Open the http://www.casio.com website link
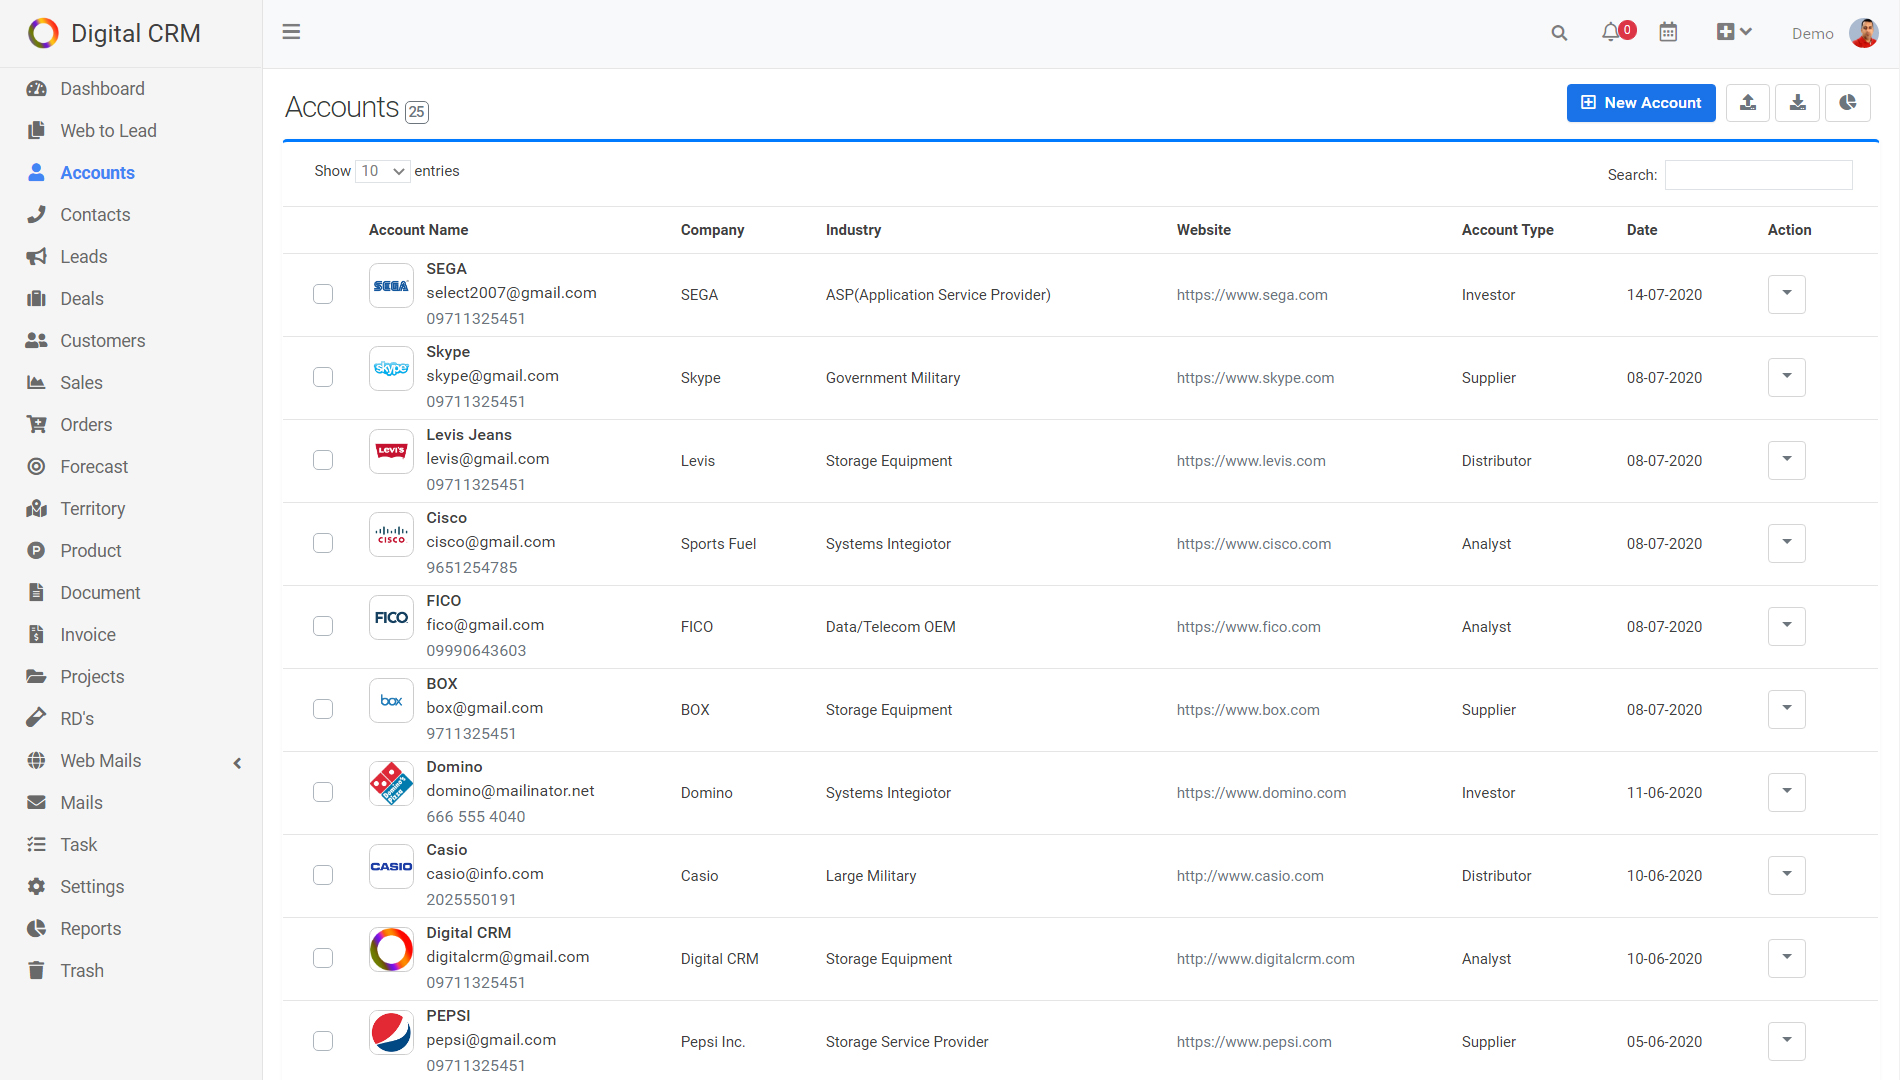 1250,876
